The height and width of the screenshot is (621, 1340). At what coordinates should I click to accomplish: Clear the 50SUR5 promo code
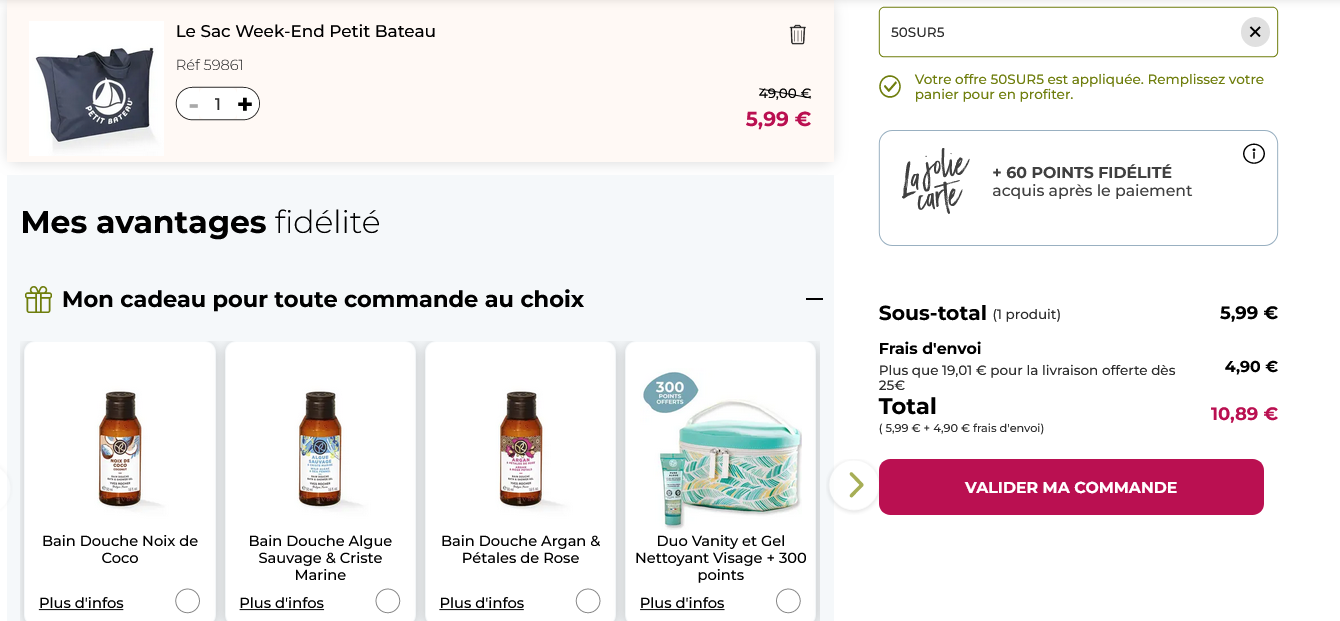(1255, 31)
